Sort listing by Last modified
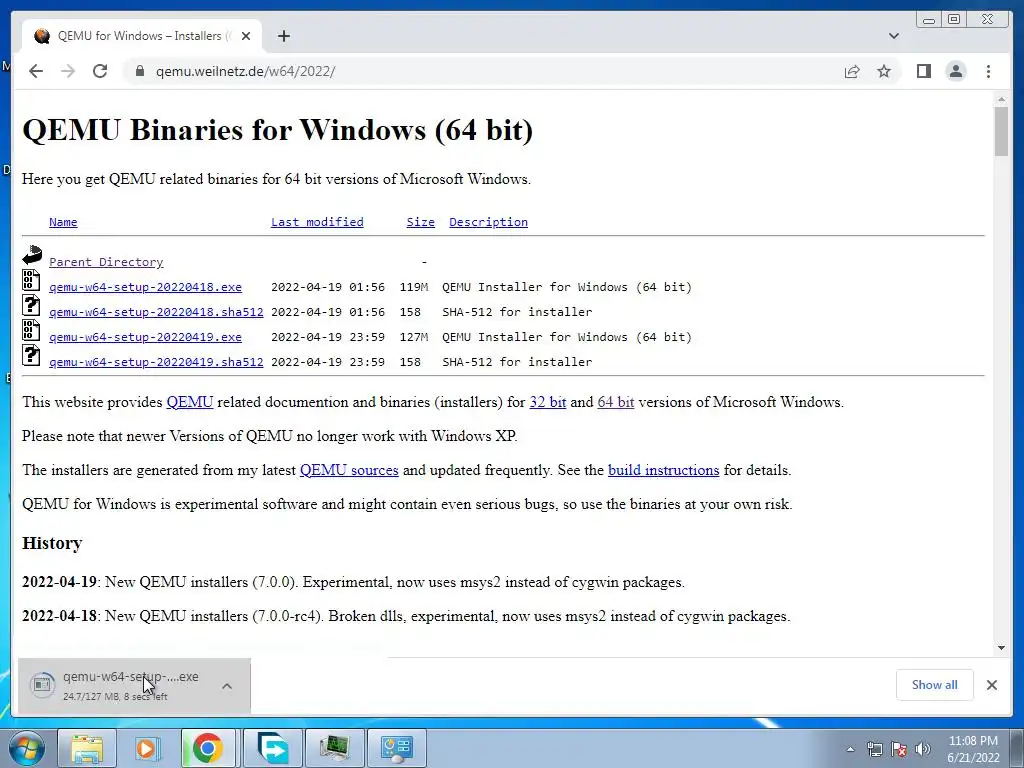 tap(317, 222)
